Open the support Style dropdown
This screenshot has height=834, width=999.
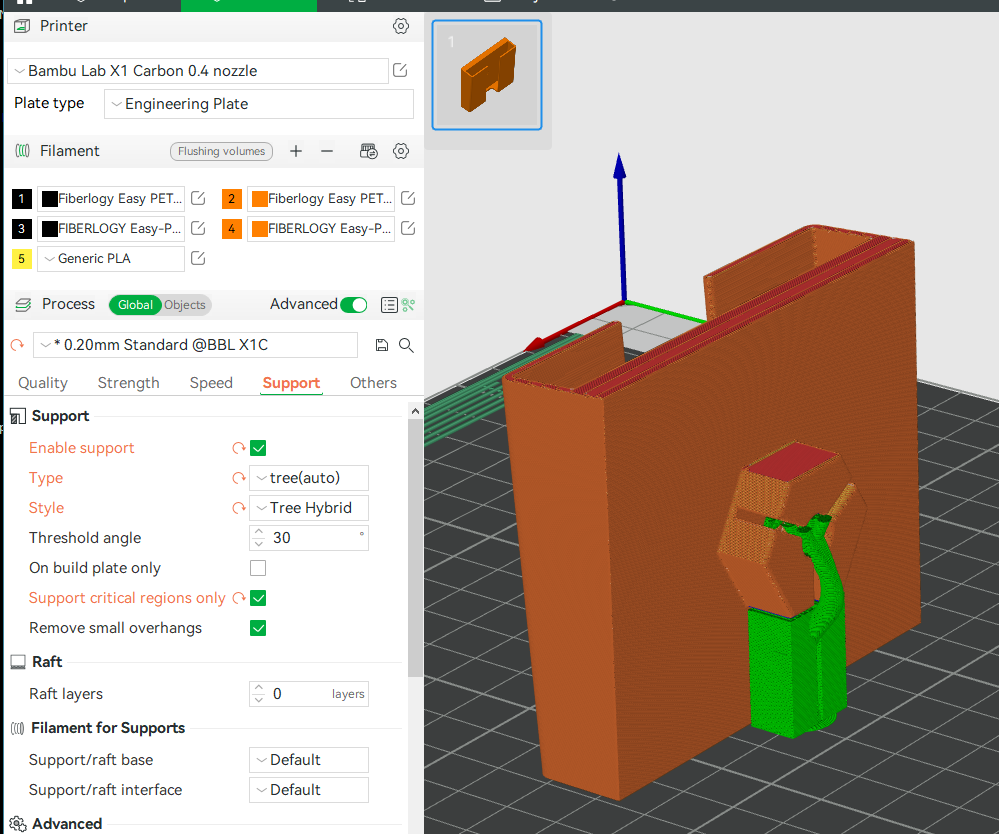309,508
